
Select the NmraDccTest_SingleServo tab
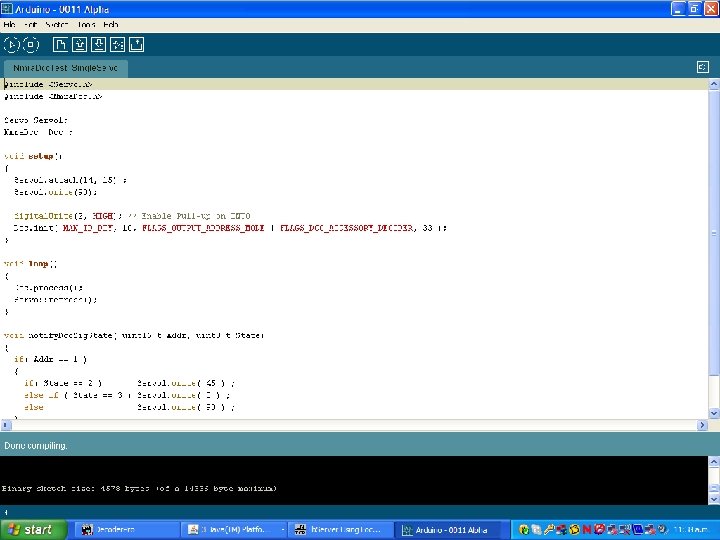point(65,68)
